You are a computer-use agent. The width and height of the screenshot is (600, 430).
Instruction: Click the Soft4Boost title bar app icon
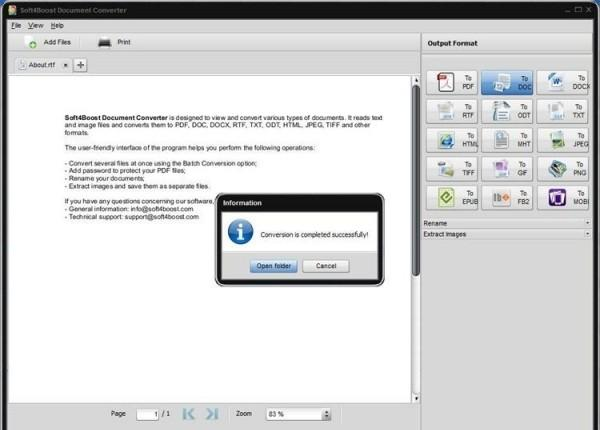13,10
